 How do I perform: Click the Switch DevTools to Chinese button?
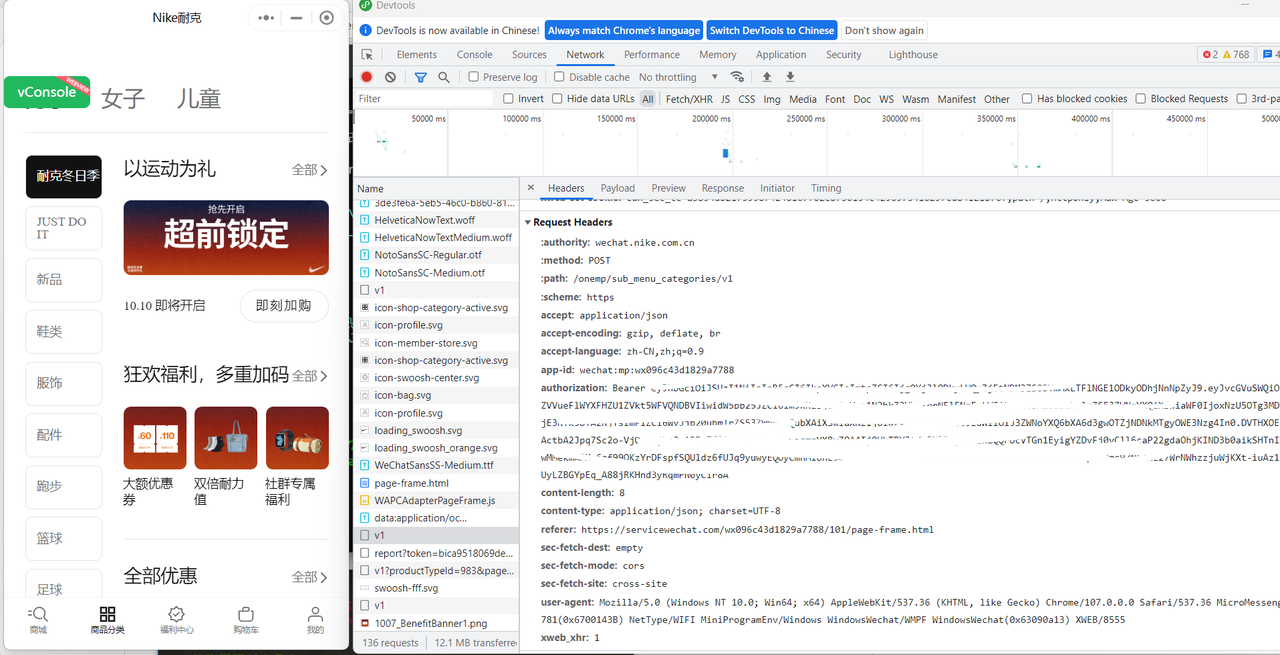[x=772, y=30]
